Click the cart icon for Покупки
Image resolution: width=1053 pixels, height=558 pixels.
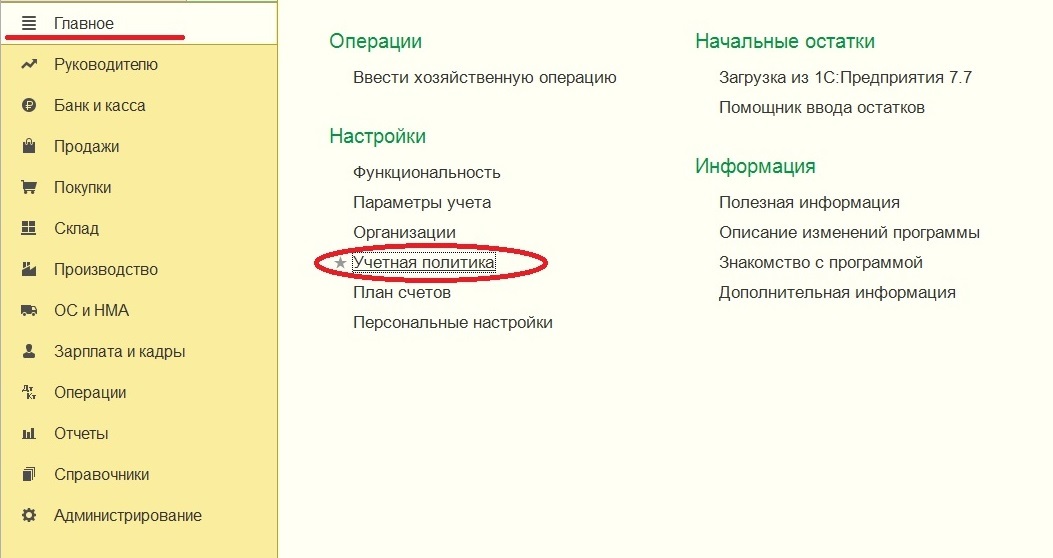pos(29,187)
